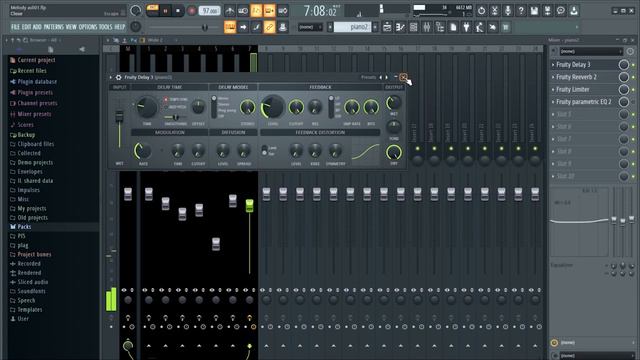640x360 pixels.
Task: Toggle wait-for-input-before-recording icon
Action: tap(243, 11)
